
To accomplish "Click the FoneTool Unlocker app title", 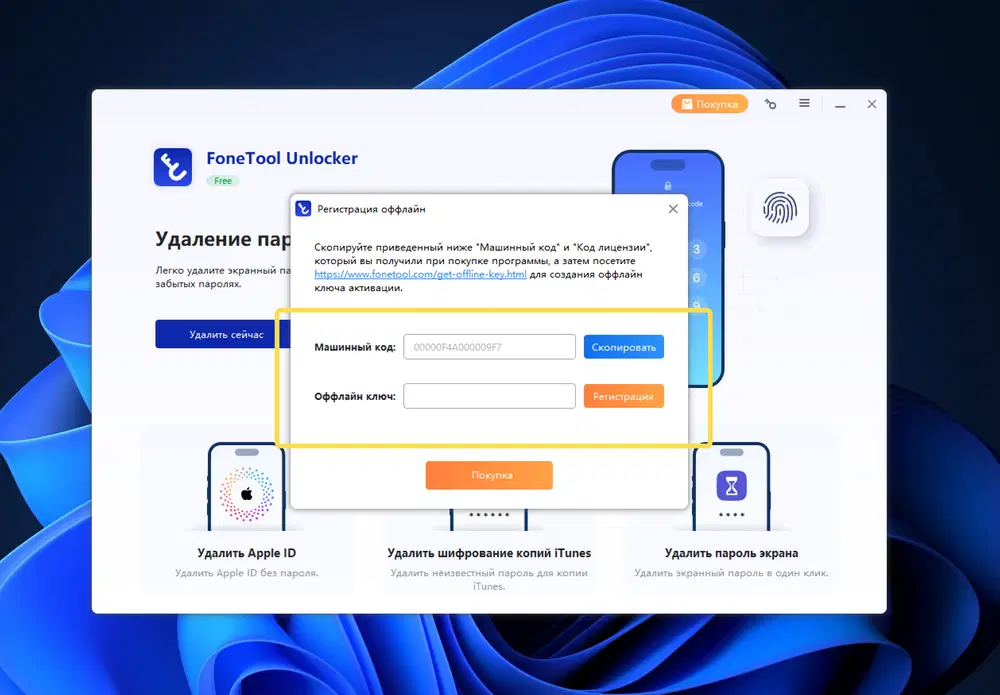I will click(282, 158).
